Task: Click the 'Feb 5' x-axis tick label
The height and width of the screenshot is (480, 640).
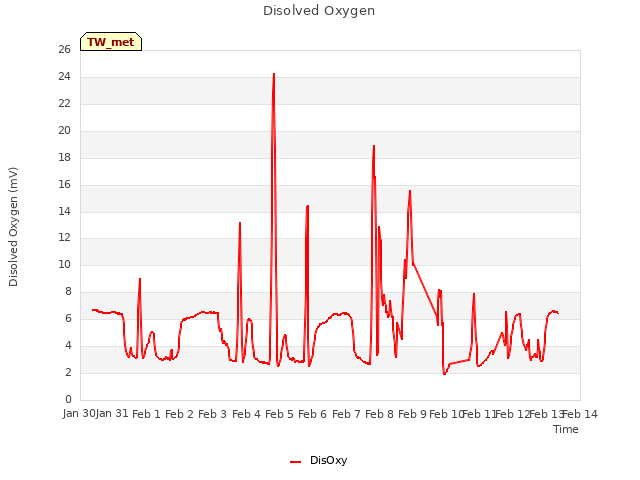Action: click(279, 414)
